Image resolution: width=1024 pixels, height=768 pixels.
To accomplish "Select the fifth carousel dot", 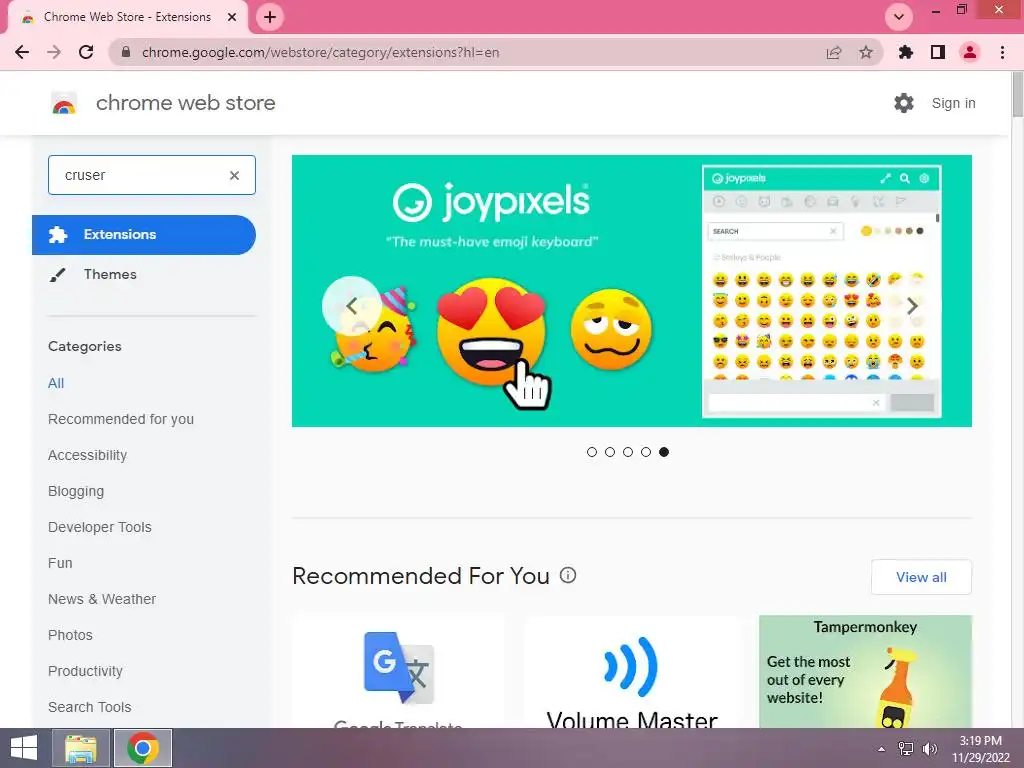I will tap(664, 452).
